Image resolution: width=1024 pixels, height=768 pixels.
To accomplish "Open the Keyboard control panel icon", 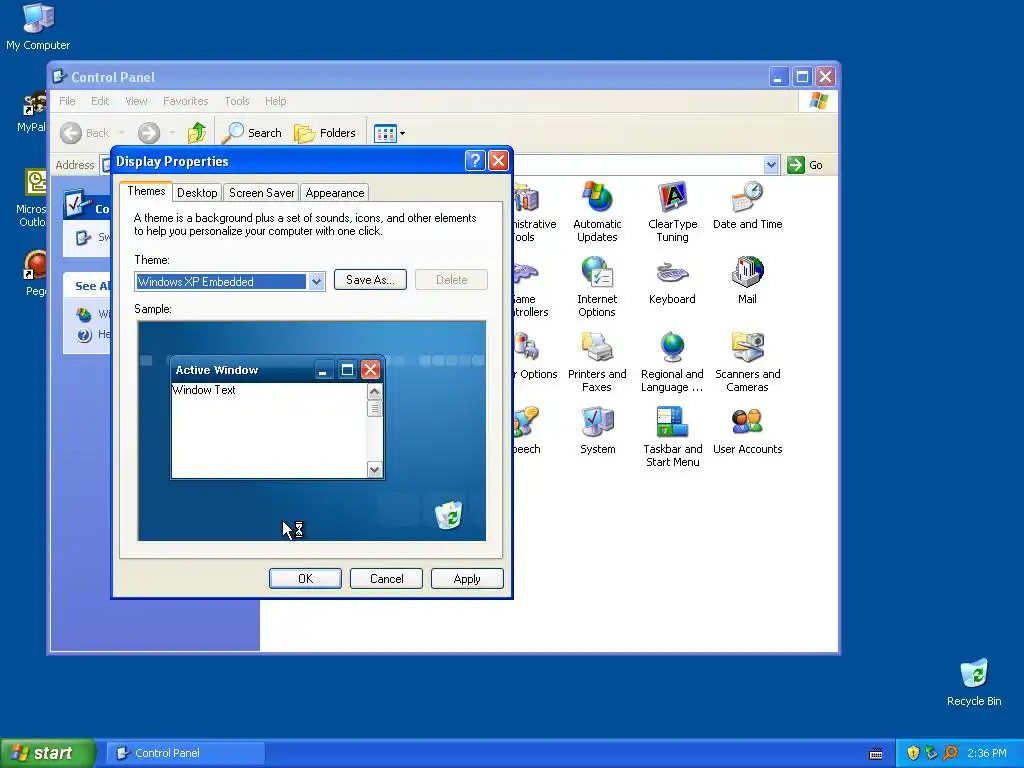I will (x=672, y=281).
